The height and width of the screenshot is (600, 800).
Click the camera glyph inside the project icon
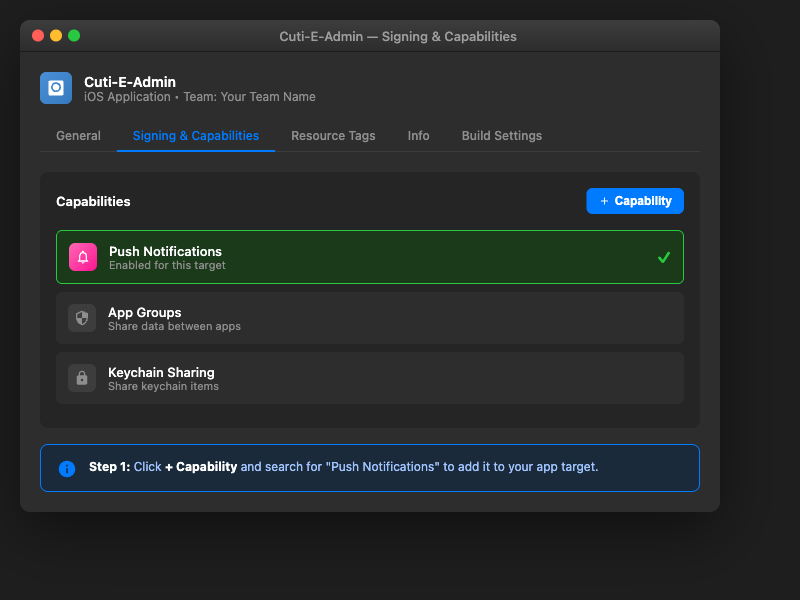click(x=55, y=88)
